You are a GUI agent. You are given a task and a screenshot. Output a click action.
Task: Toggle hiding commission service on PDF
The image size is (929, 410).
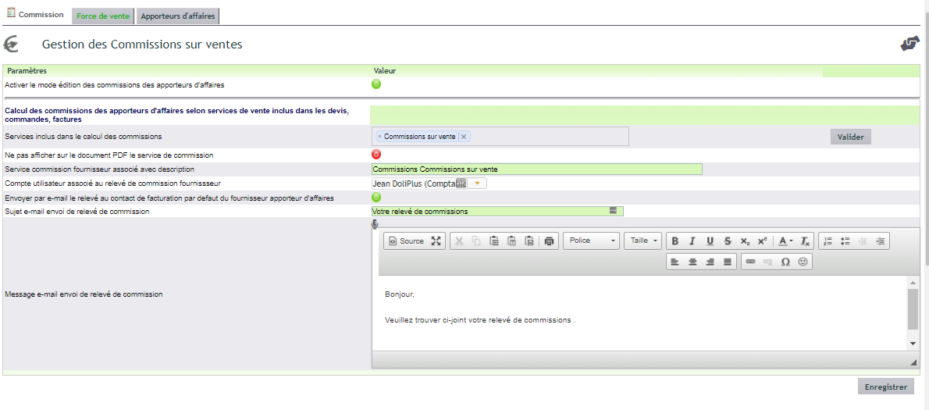pyautogui.click(x=376, y=155)
